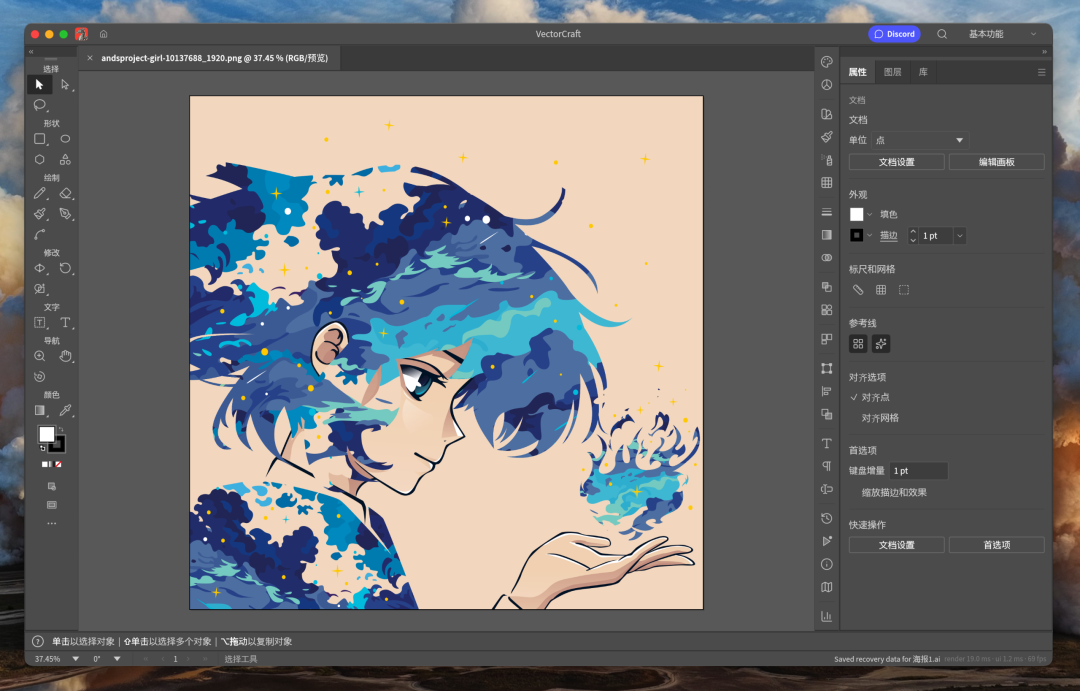Open the 单位 units dropdown
This screenshot has height=691, width=1080.
(x=920, y=140)
